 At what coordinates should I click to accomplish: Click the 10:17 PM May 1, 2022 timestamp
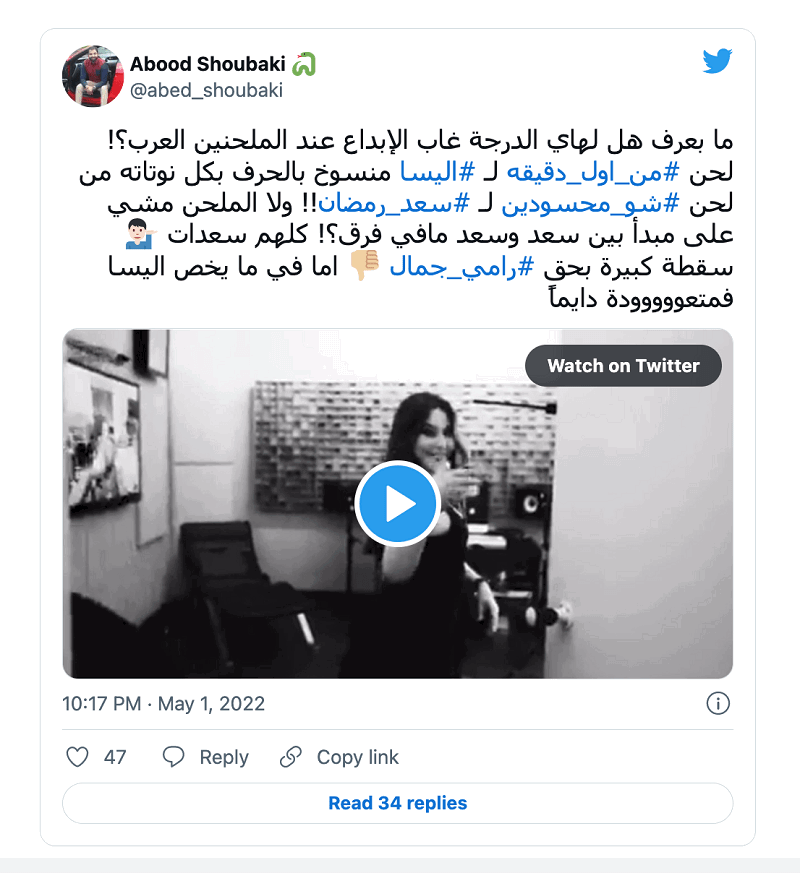pyautogui.click(x=163, y=704)
